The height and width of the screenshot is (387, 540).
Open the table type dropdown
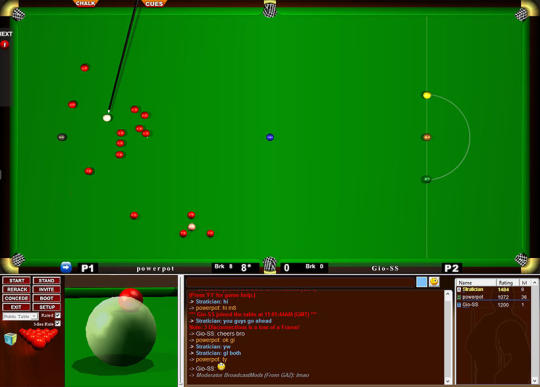tap(20, 316)
